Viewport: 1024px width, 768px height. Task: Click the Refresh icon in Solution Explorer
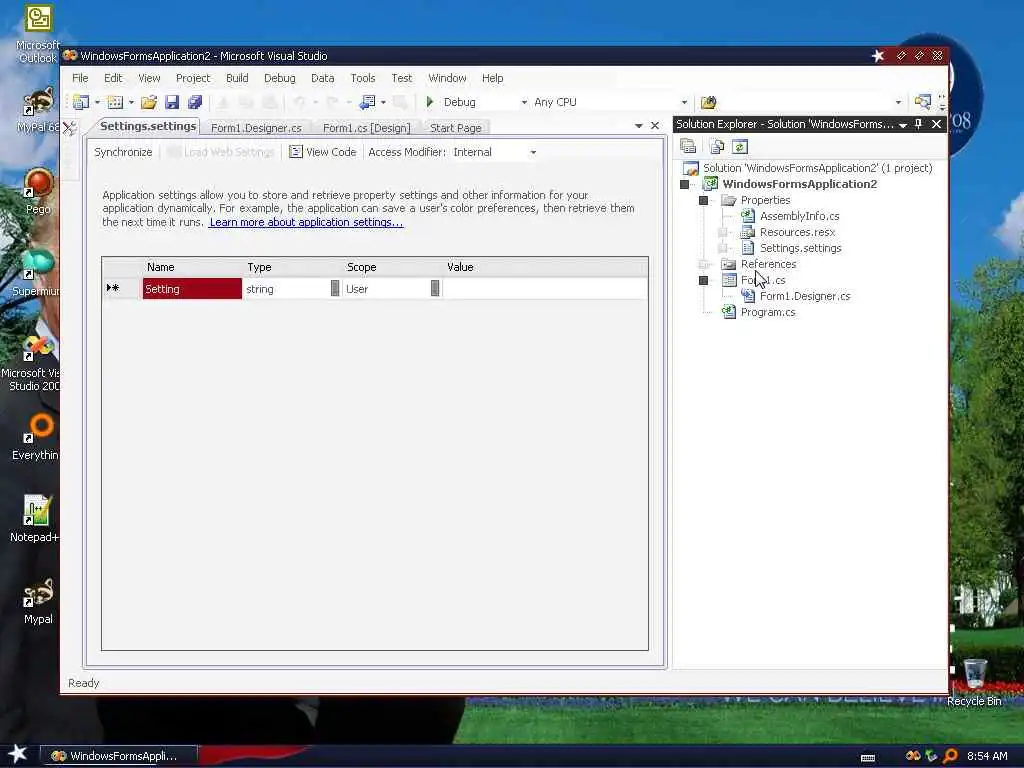pos(740,146)
